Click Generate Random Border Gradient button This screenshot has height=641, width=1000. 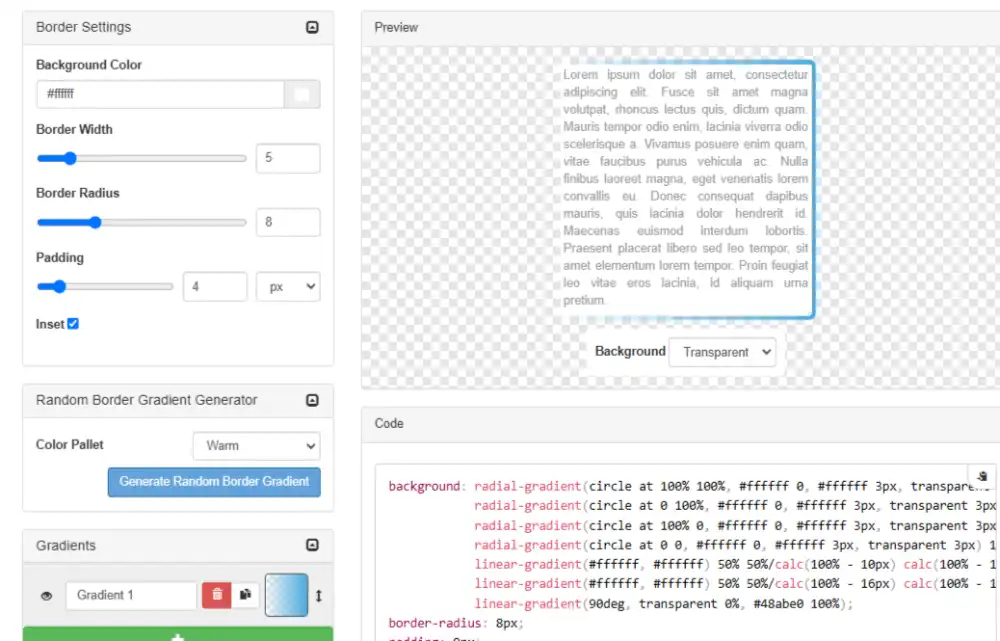click(214, 482)
